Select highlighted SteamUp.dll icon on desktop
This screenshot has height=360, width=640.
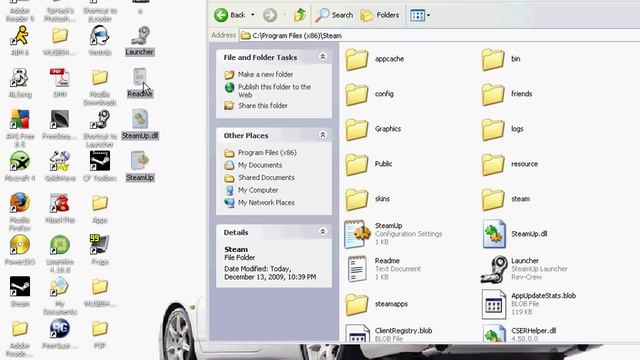coord(140,125)
